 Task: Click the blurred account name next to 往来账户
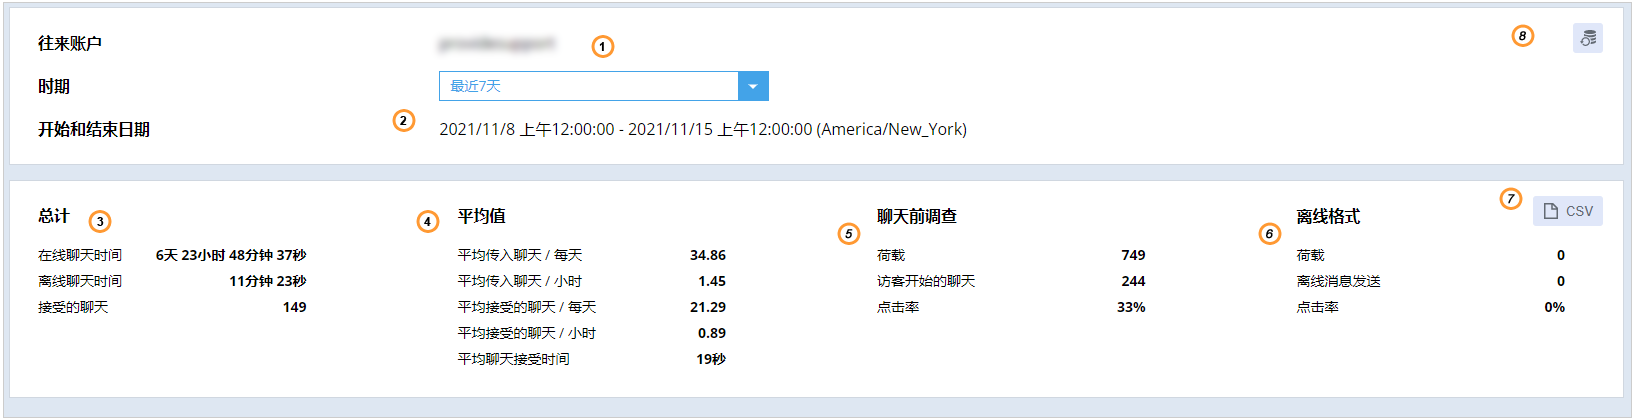point(497,44)
